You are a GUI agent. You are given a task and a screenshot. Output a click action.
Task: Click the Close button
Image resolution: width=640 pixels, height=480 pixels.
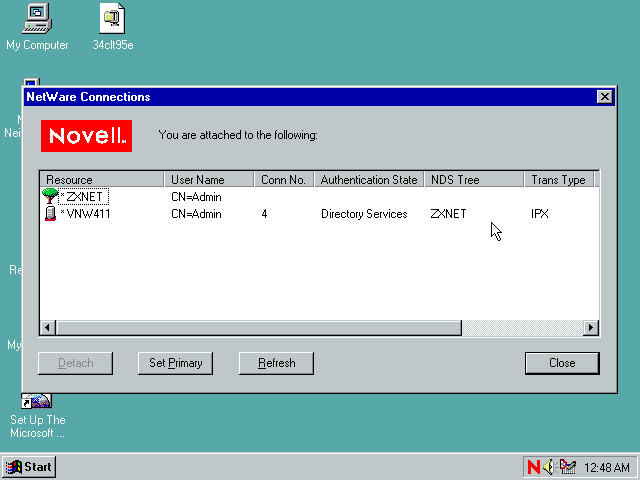tap(562, 363)
